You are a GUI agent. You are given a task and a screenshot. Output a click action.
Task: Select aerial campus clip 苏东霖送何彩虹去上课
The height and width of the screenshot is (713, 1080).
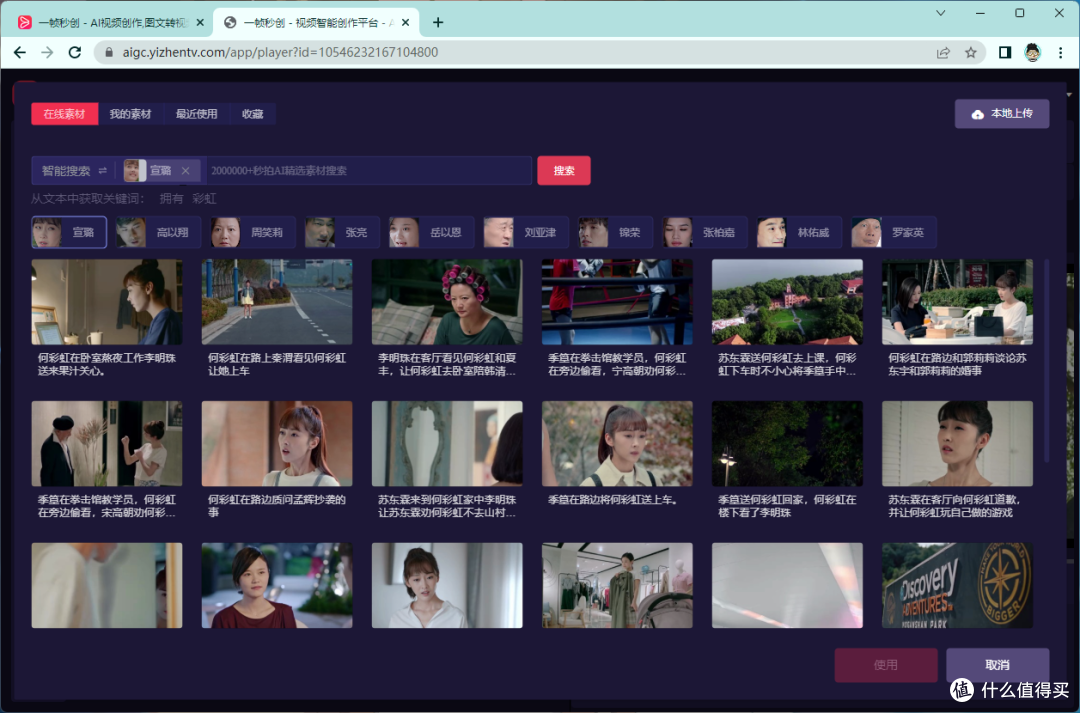pyautogui.click(x=787, y=302)
